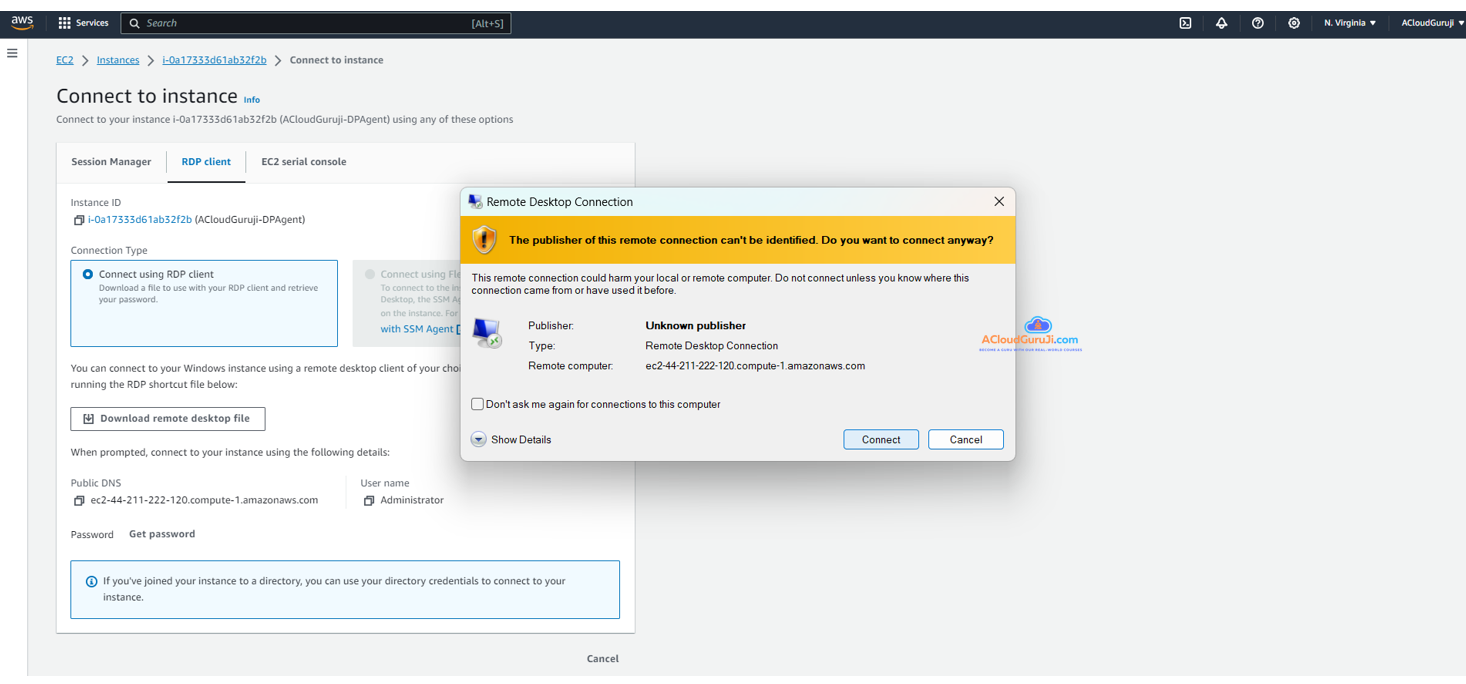
Task: Launch the CloudShell terminal icon
Action: (1185, 23)
